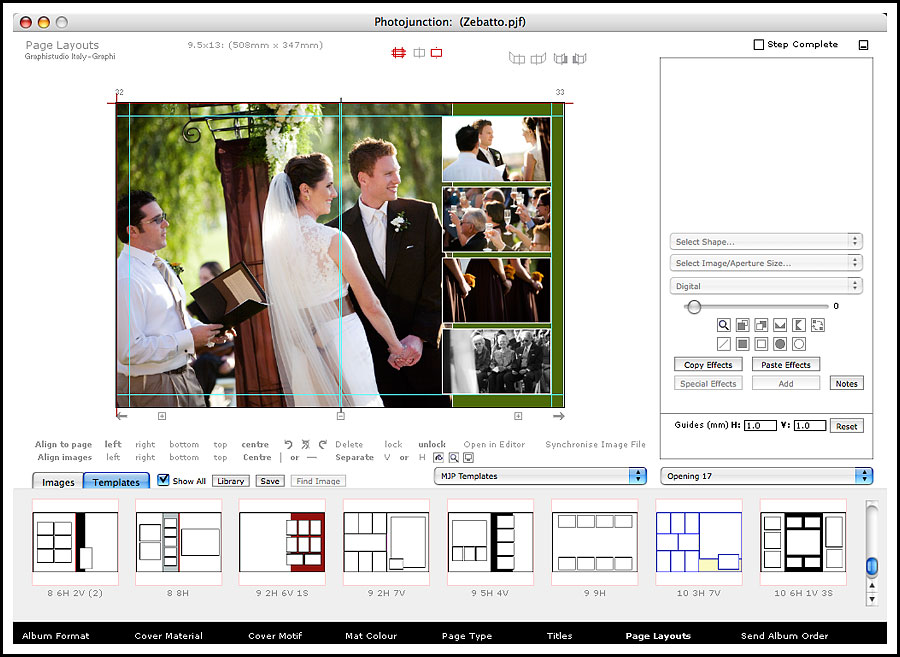Click the Library button
900x657 pixels.
[231, 481]
